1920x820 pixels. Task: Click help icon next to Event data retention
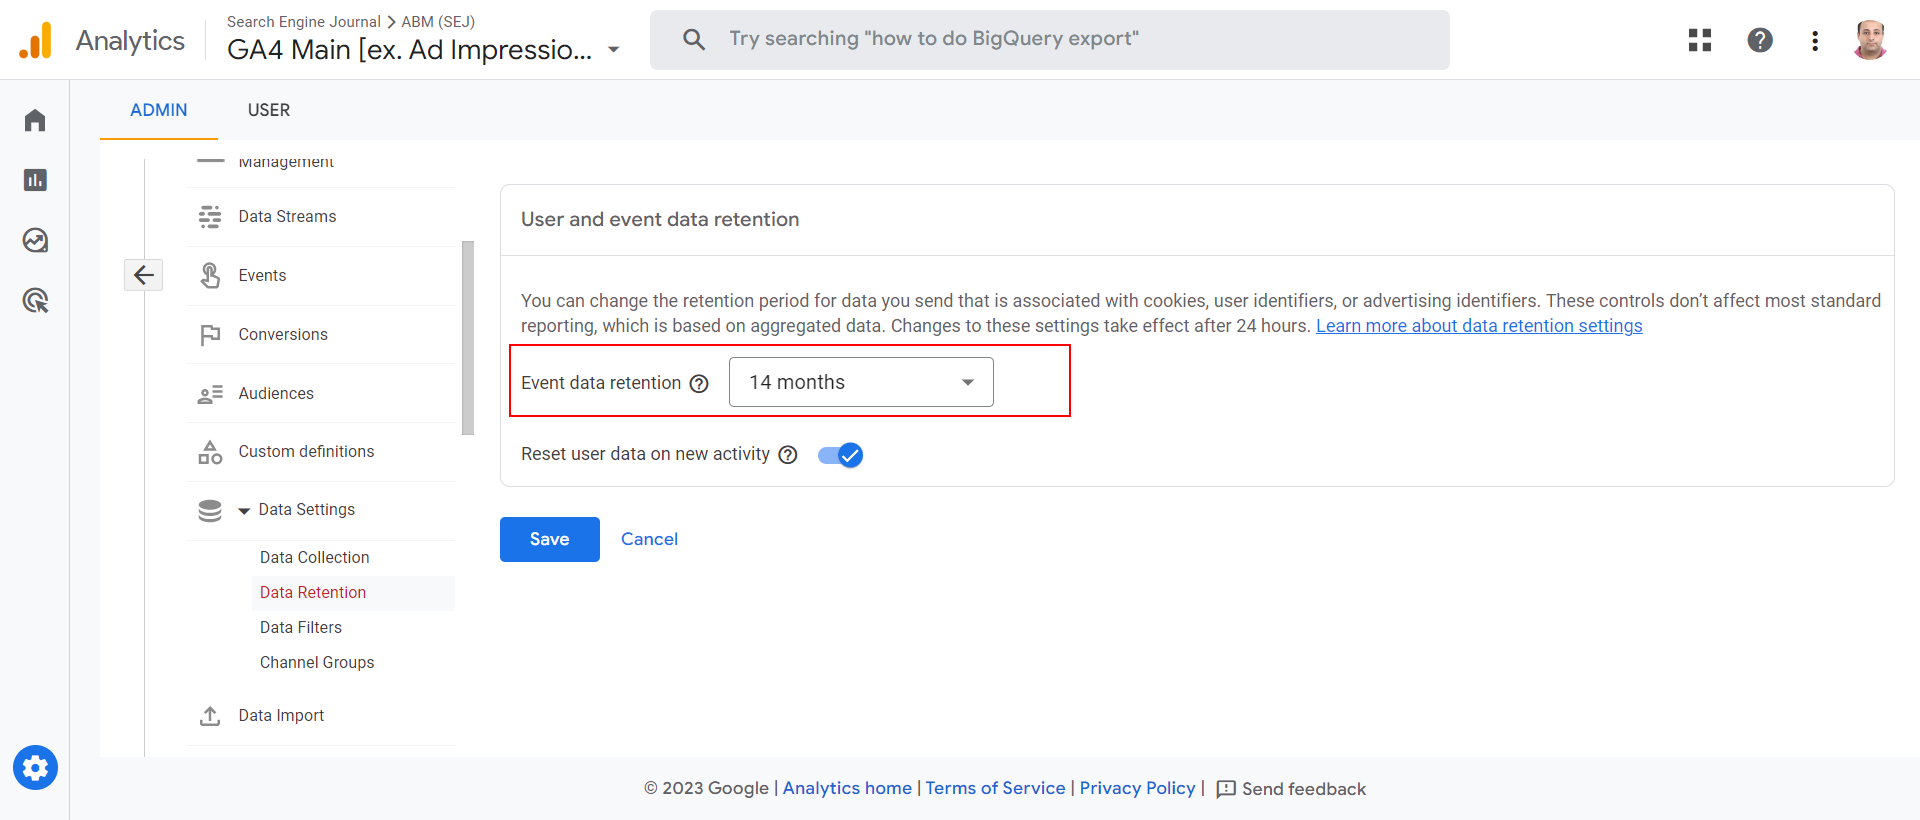[x=699, y=384]
